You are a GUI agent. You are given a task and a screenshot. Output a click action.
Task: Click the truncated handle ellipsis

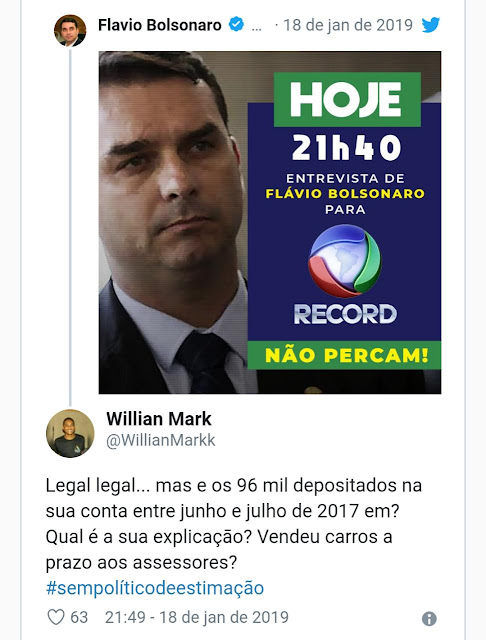(x=257, y=29)
